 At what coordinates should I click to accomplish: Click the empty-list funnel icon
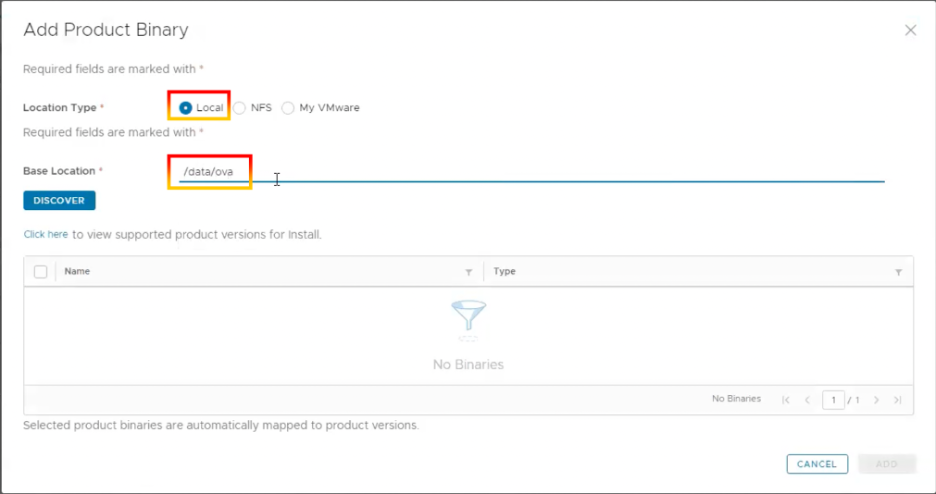[468, 318]
